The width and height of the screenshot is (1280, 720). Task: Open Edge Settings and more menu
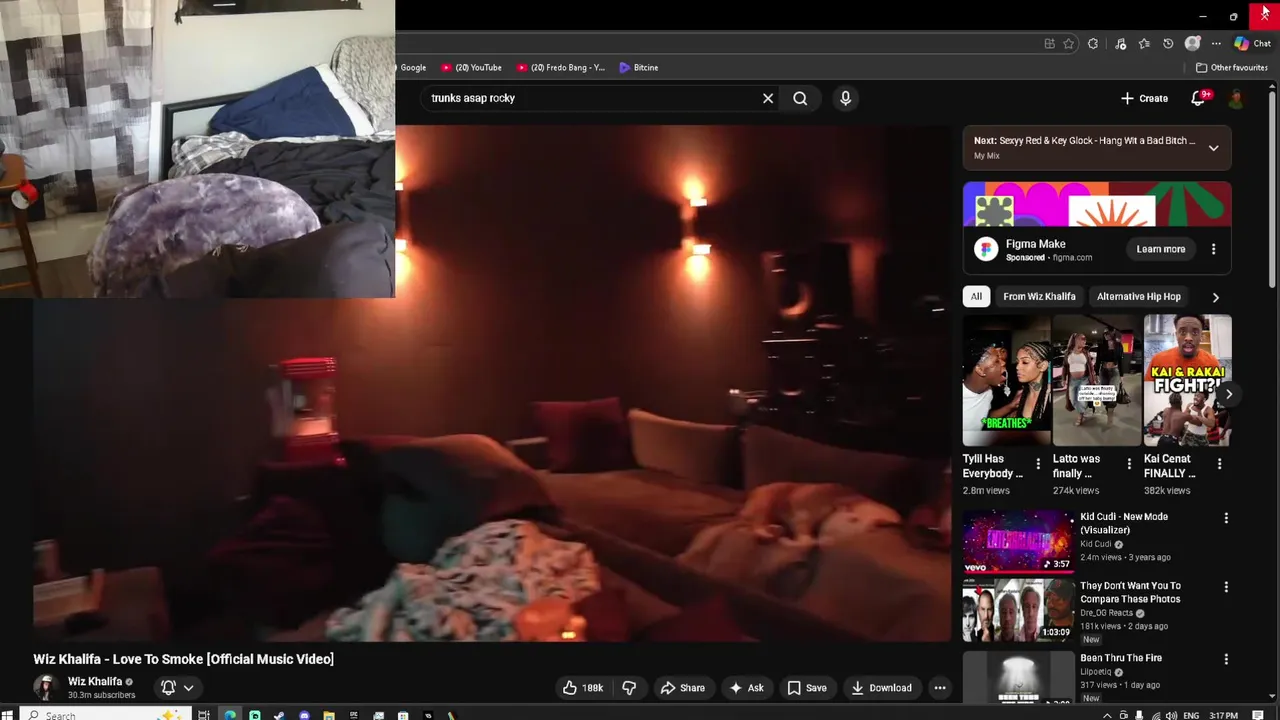pos(1216,44)
